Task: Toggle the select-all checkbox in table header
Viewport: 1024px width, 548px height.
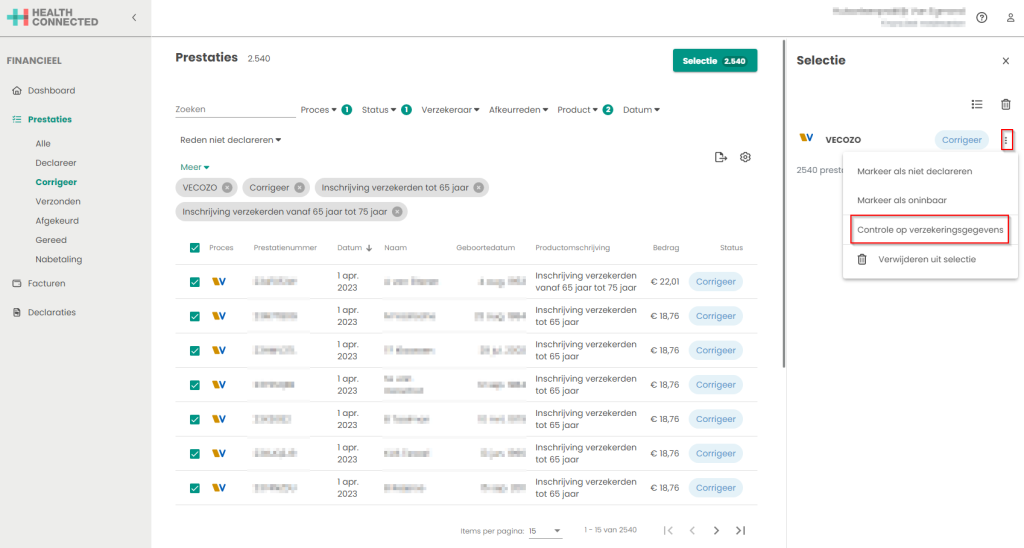Action: pos(195,248)
